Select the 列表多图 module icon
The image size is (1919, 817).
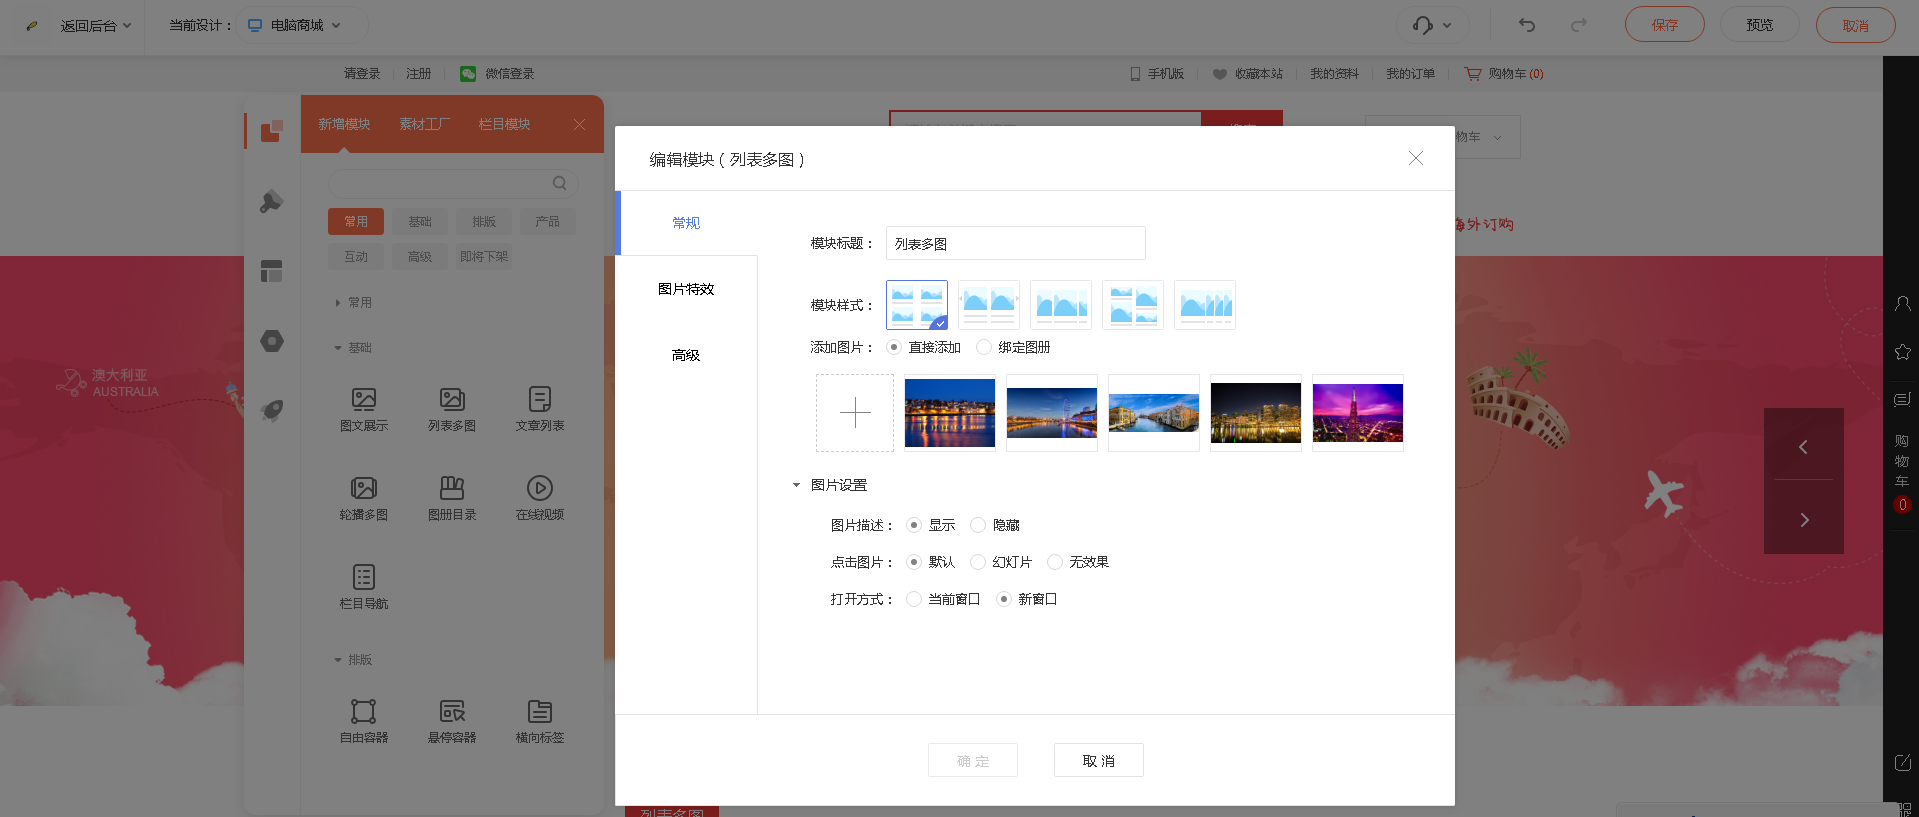tap(452, 399)
